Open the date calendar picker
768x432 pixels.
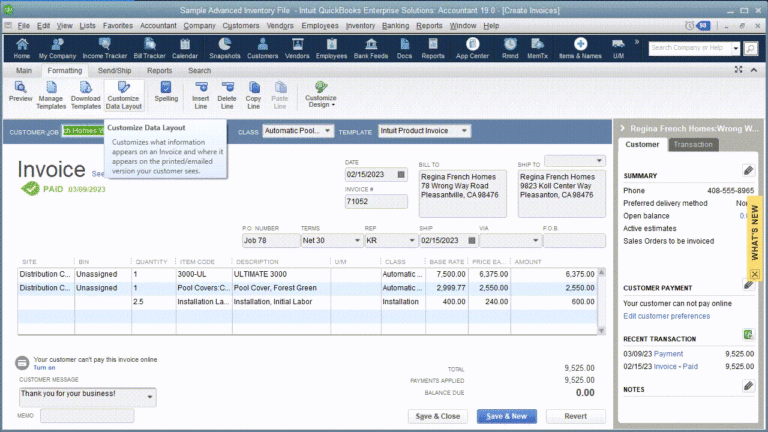click(x=401, y=174)
